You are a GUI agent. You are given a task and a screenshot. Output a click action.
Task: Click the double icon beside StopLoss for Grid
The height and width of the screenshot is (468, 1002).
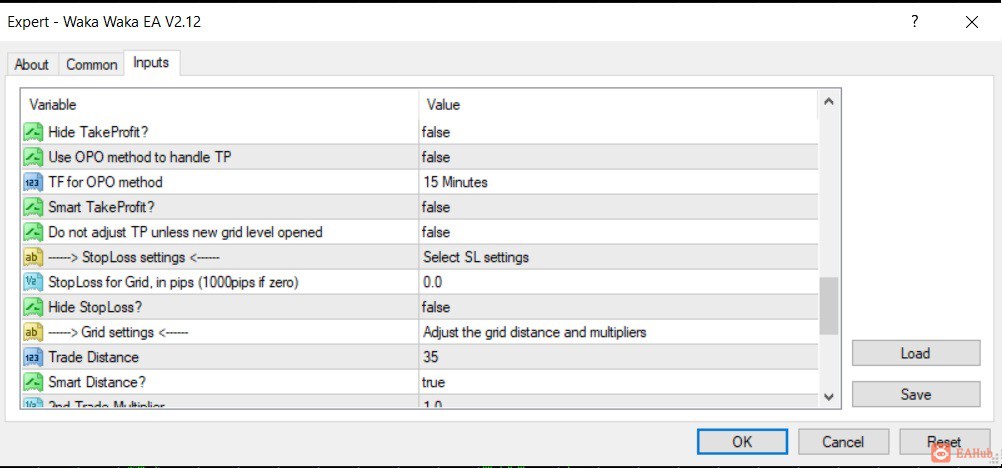(x=33, y=282)
